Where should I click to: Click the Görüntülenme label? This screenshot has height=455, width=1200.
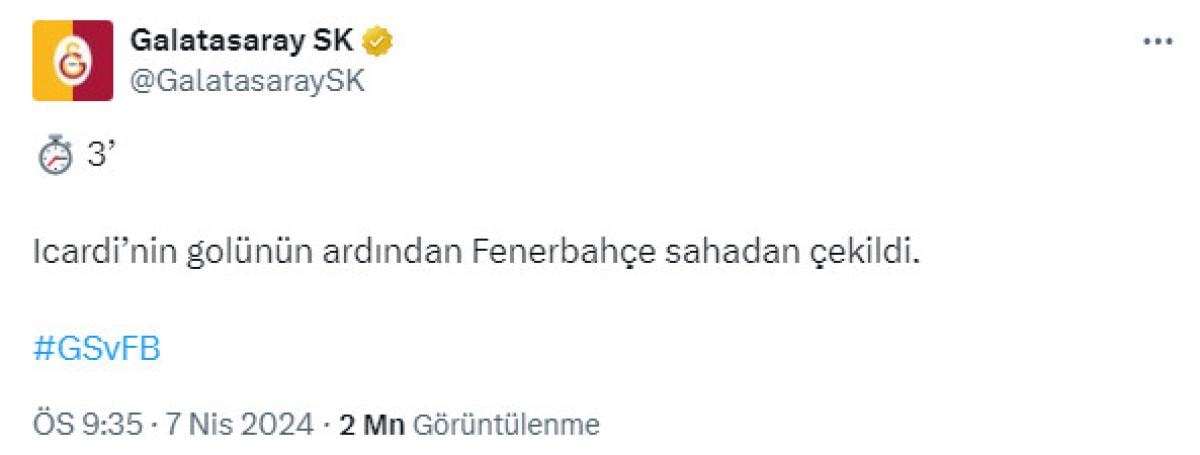(x=506, y=425)
